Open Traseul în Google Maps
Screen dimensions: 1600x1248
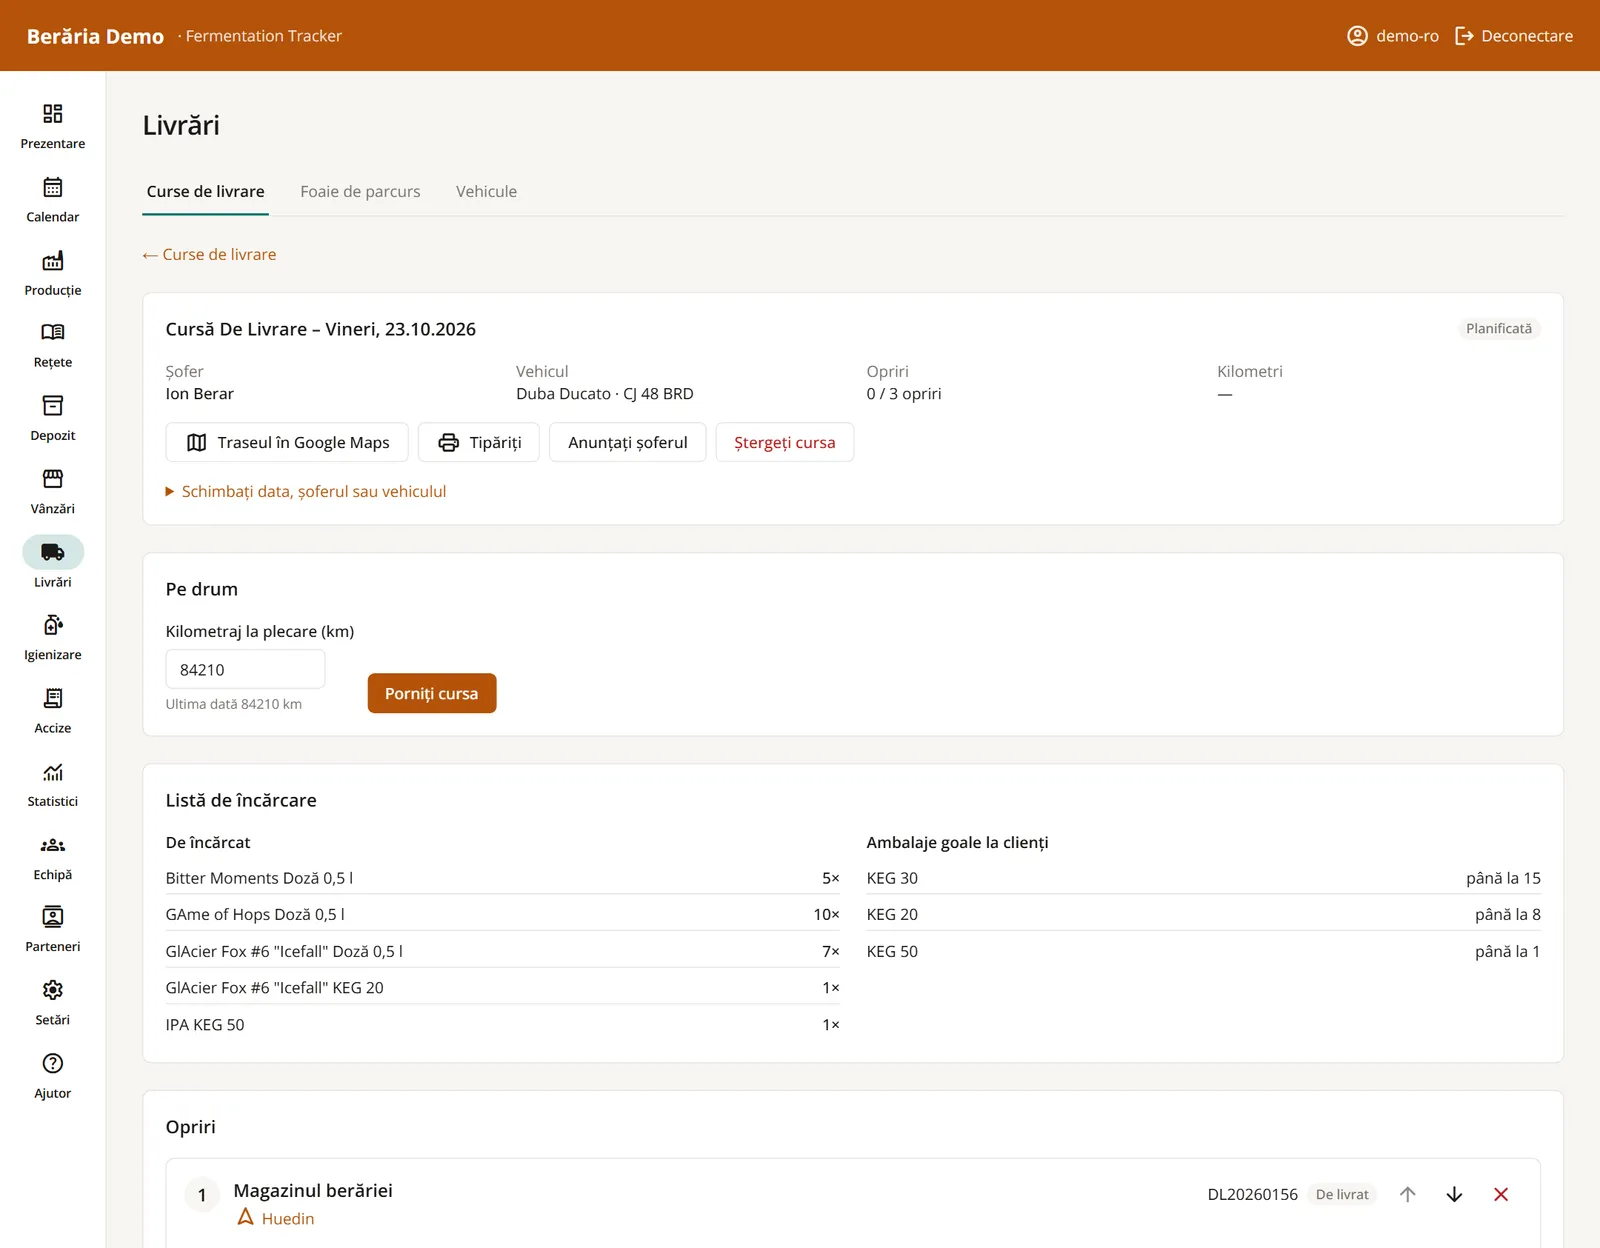pyautogui.click(x=287, y=442)
